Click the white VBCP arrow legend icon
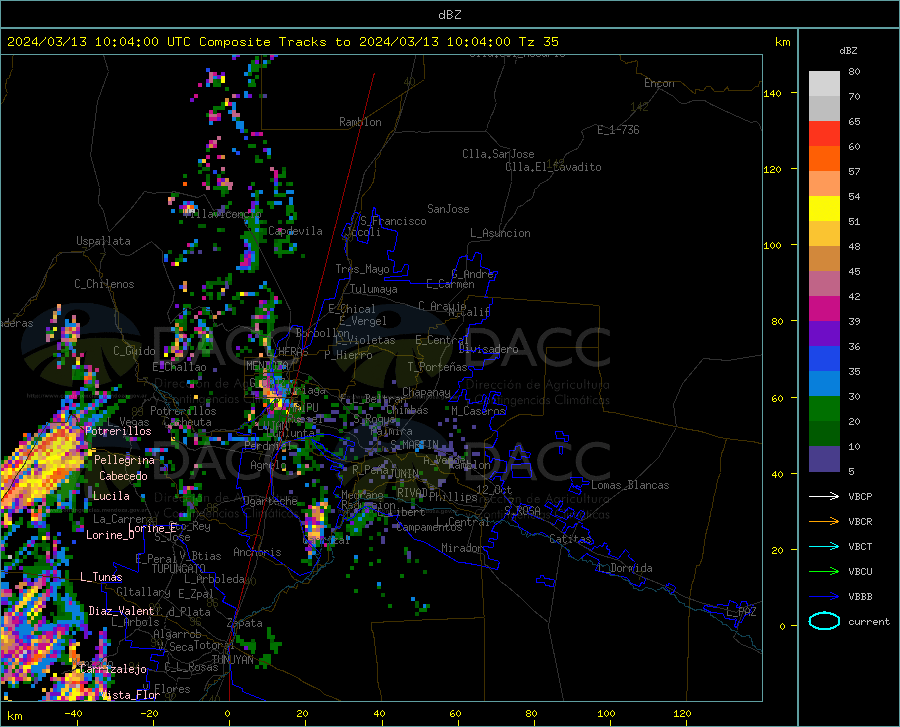This screenshot has width=900, height=727. (x=824, y=496)
